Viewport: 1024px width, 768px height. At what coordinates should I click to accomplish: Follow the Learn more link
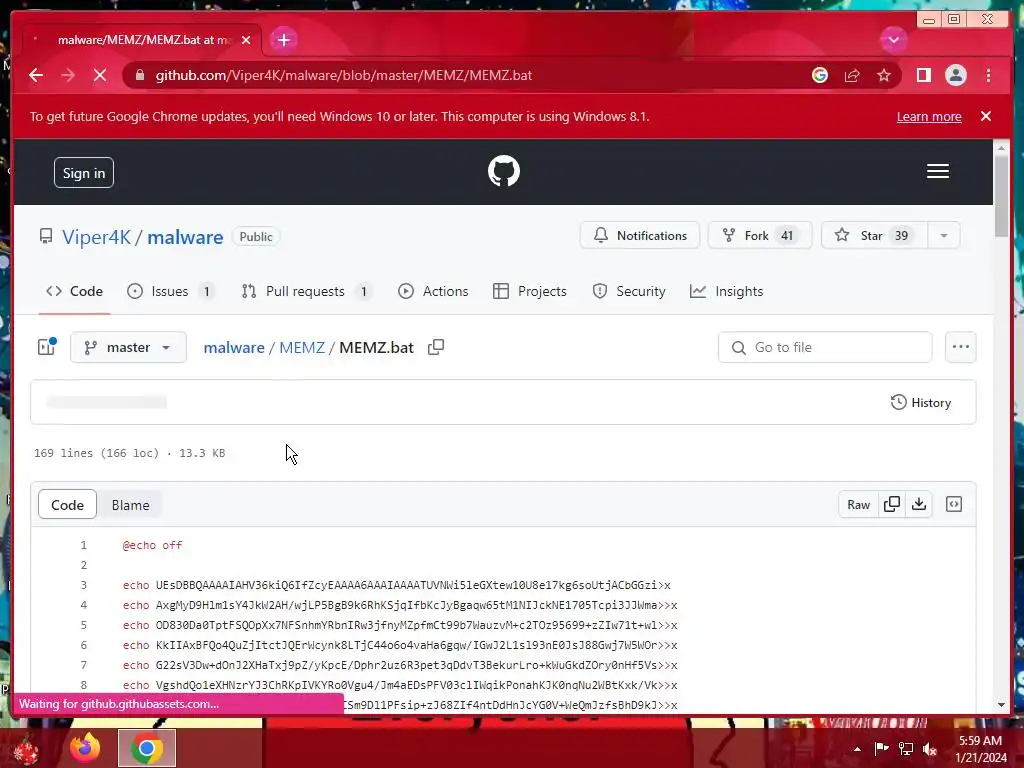(x=929, y=116)
